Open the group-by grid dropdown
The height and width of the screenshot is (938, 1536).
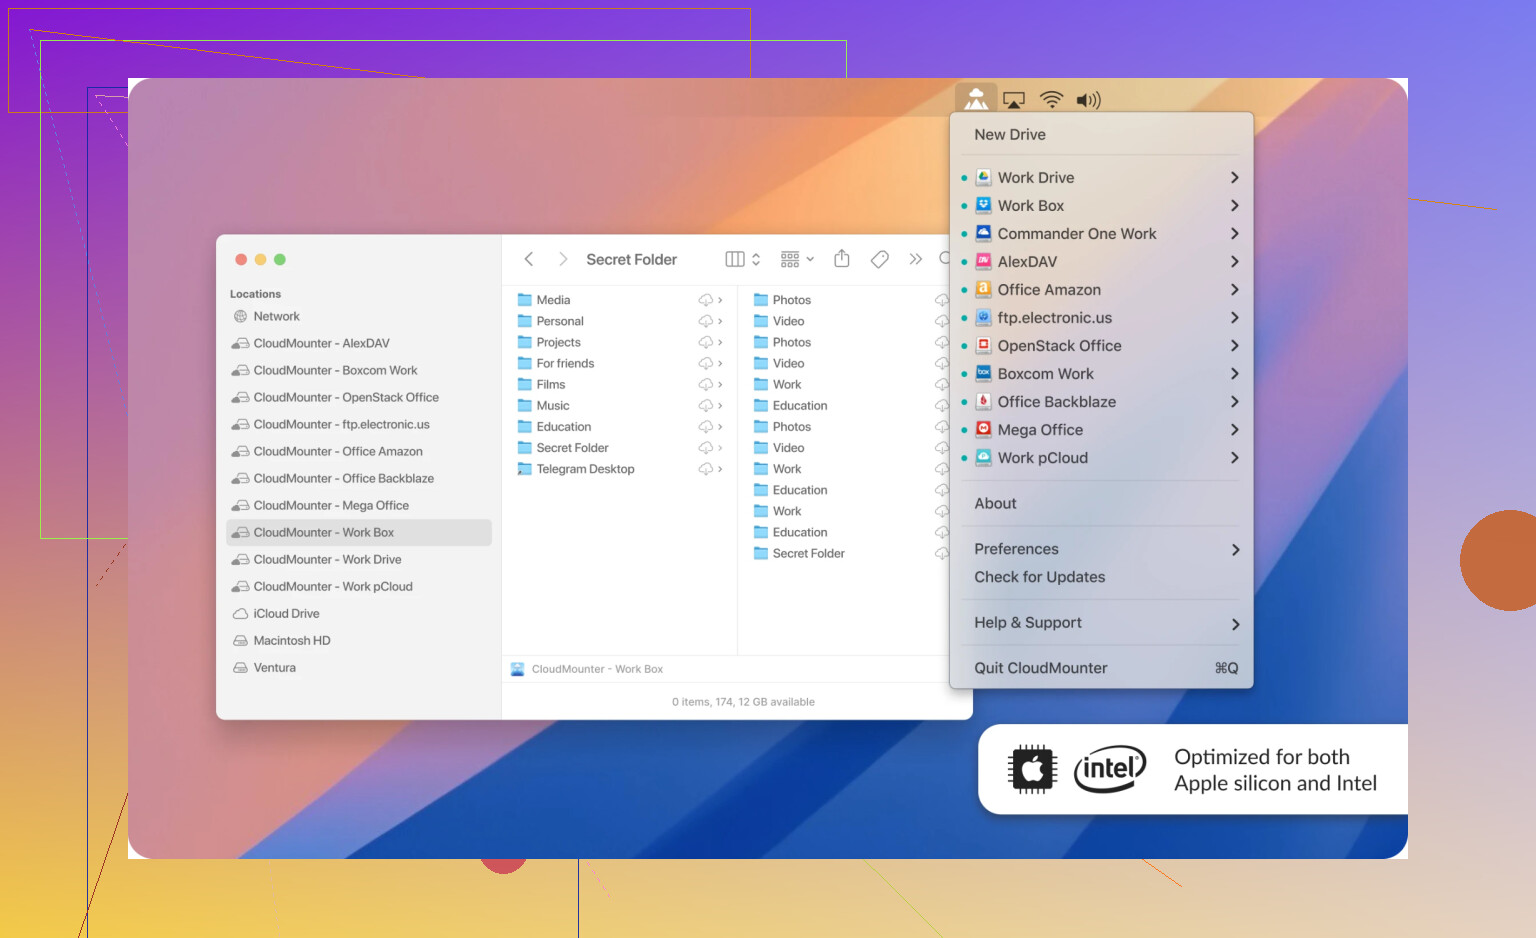click(797, 259)
